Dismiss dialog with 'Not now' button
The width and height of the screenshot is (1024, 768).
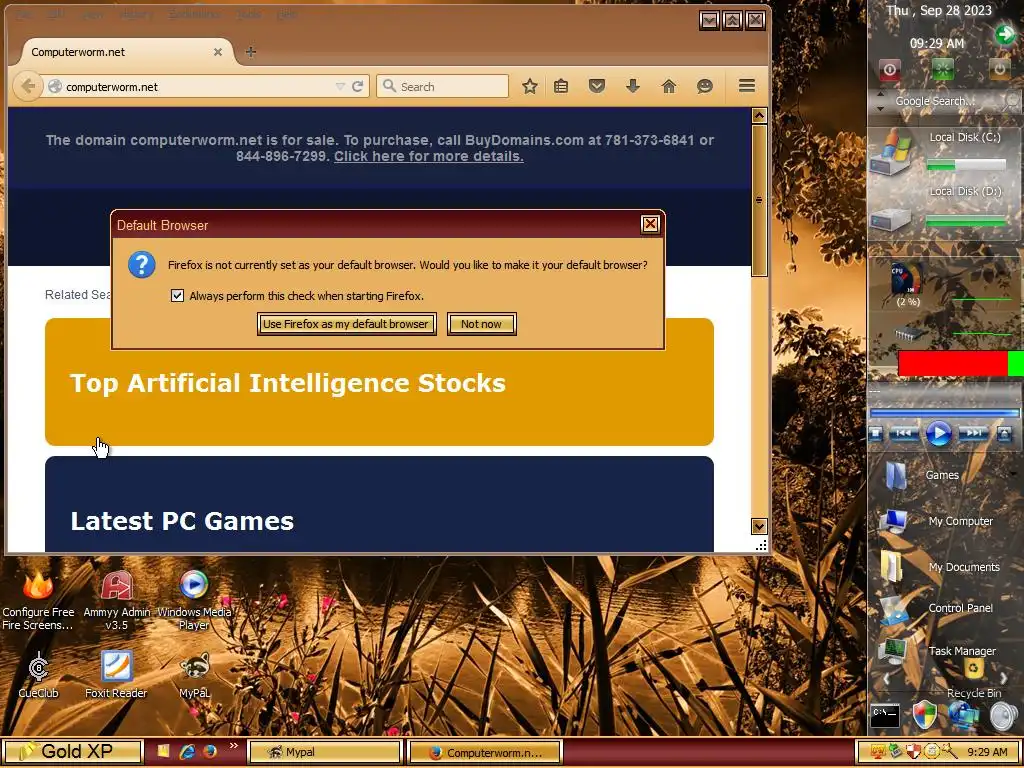click(x=481, y=324)
